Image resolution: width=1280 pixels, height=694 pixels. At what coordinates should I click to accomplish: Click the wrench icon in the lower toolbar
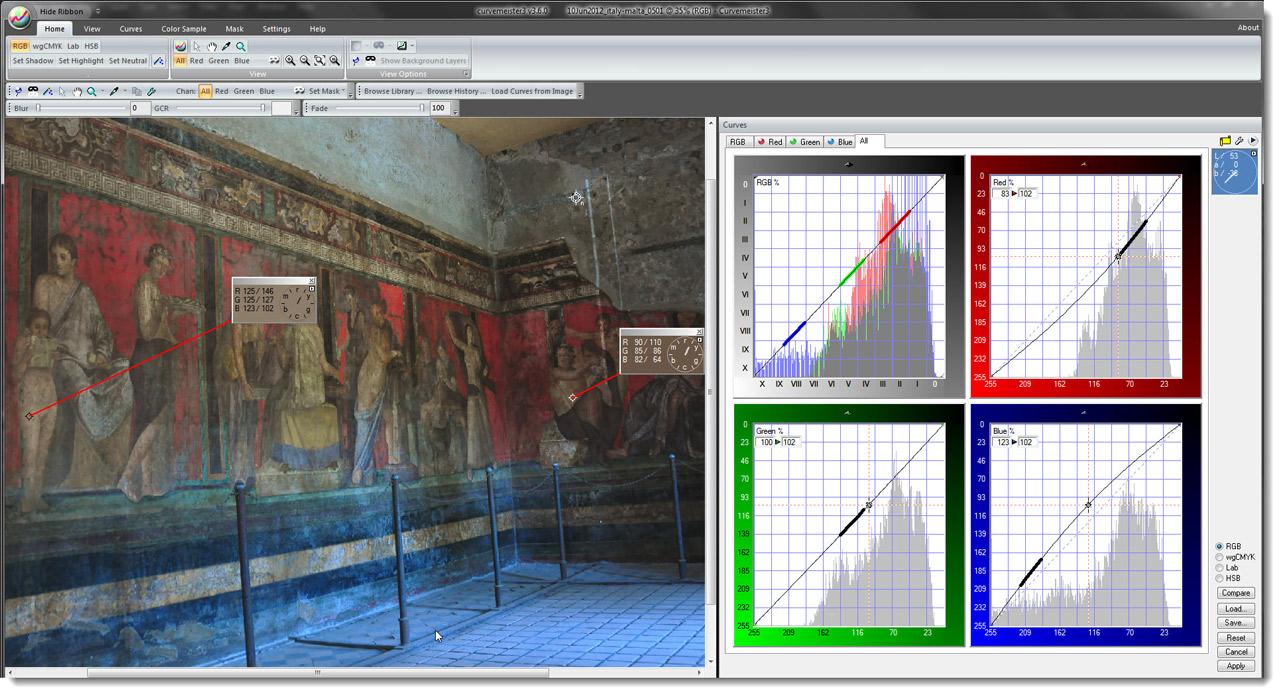[x=151, y=92]
